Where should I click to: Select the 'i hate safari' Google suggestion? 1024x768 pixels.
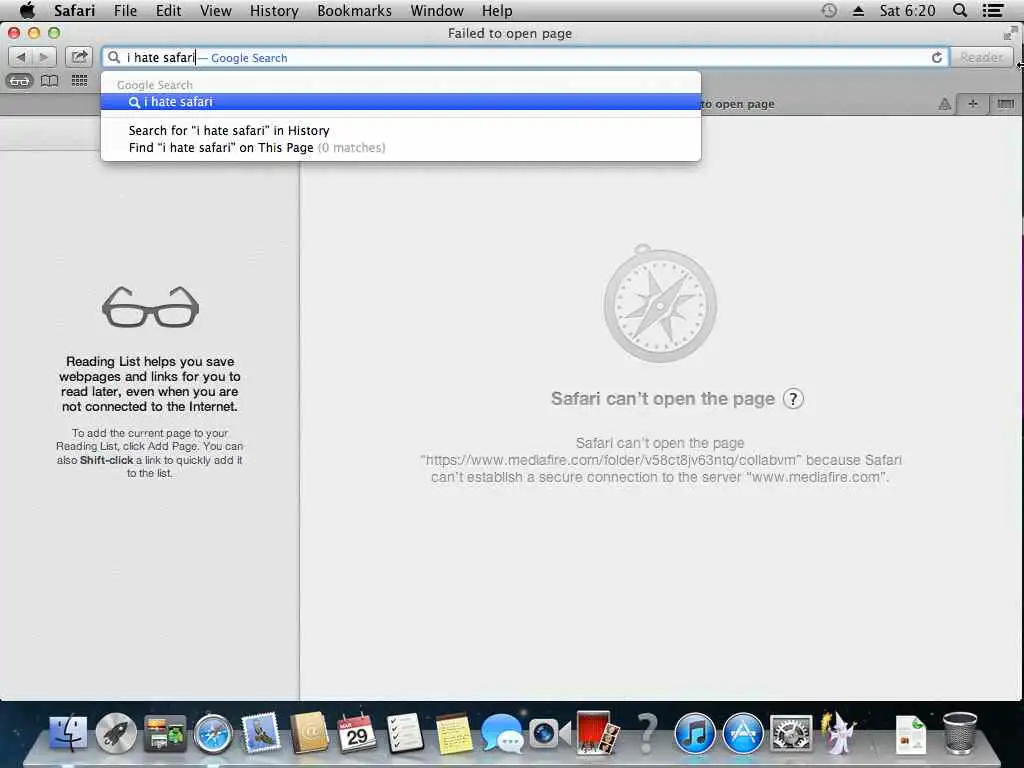[400, 102]
